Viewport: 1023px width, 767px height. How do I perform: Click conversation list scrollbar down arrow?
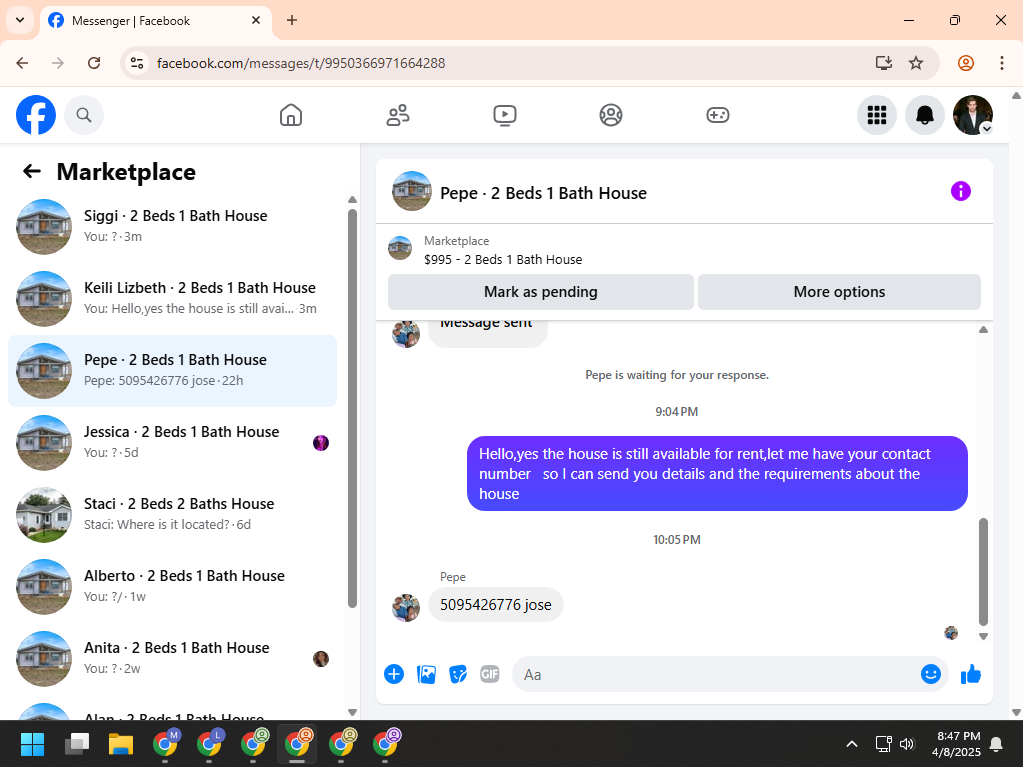click(352, 712)
